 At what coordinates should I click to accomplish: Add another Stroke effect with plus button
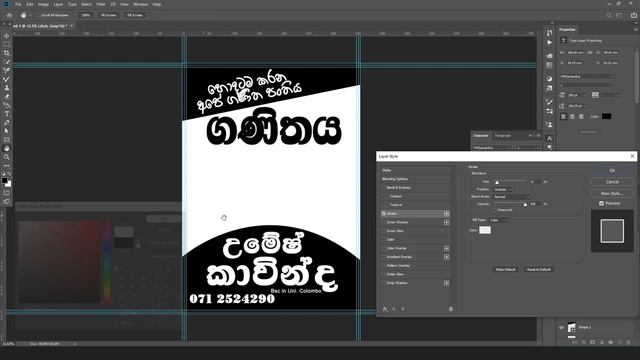point(447,213)
